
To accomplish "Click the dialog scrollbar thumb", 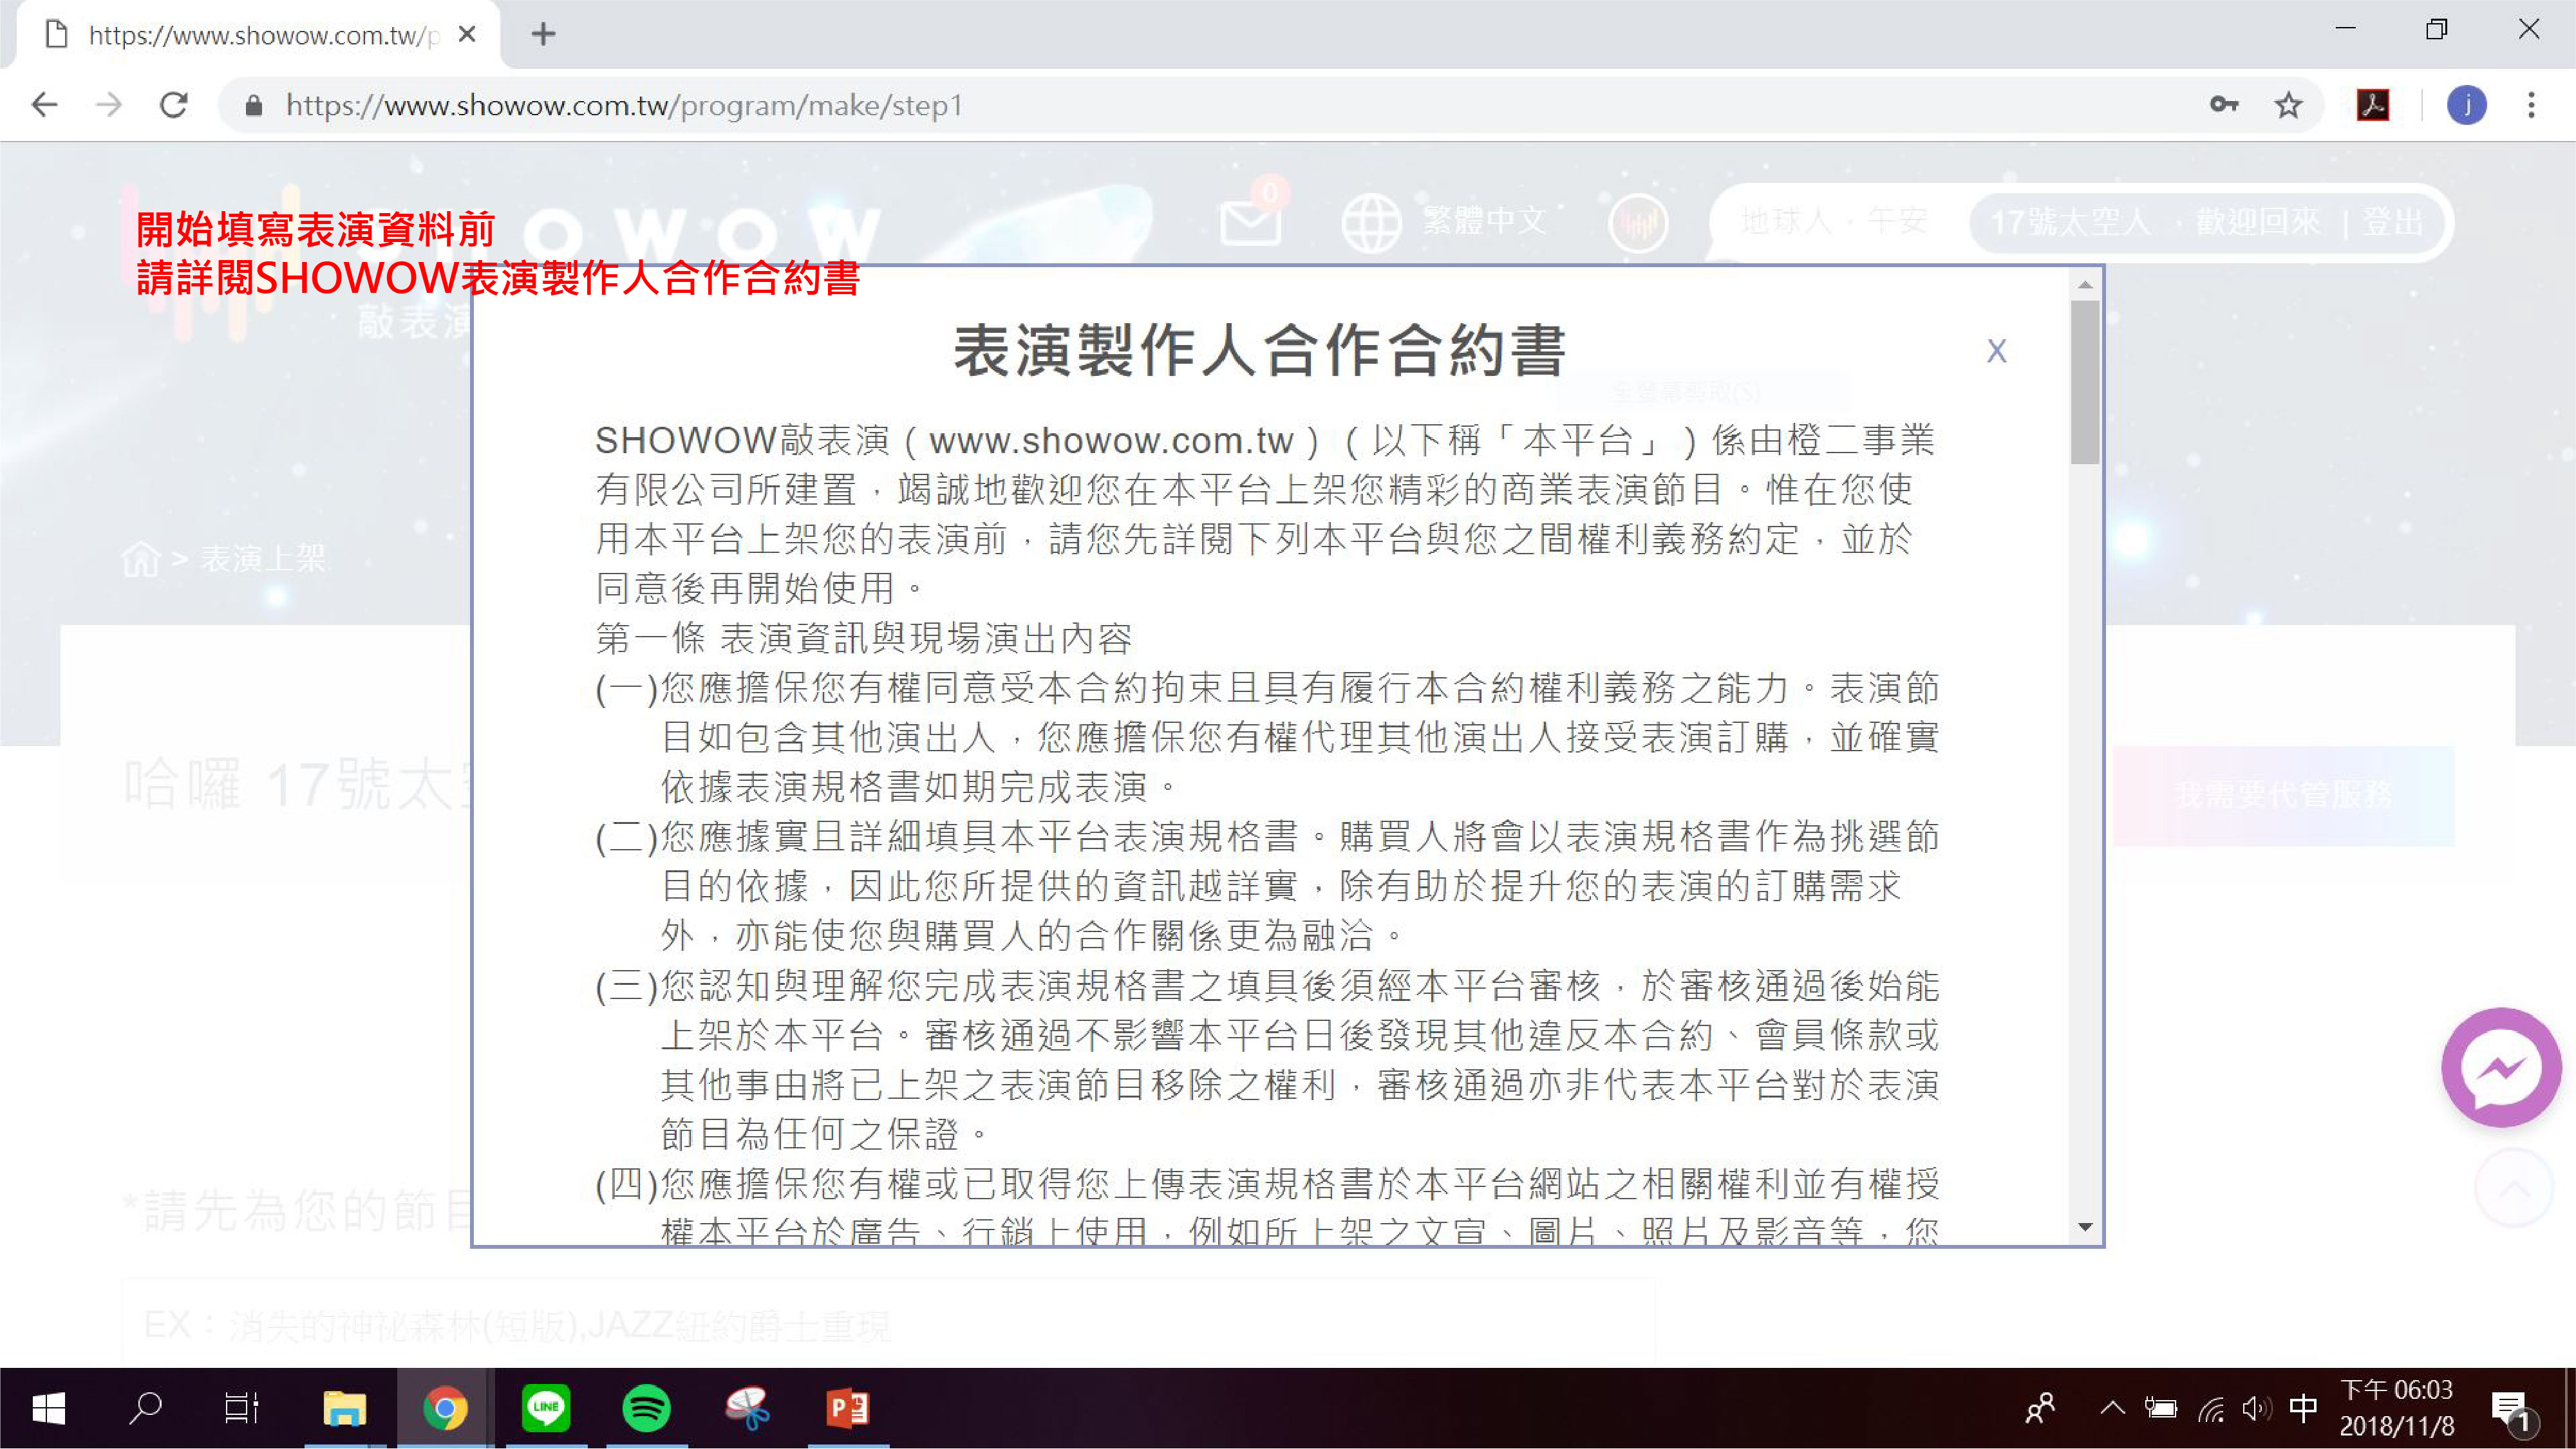I will (2085, 382).
